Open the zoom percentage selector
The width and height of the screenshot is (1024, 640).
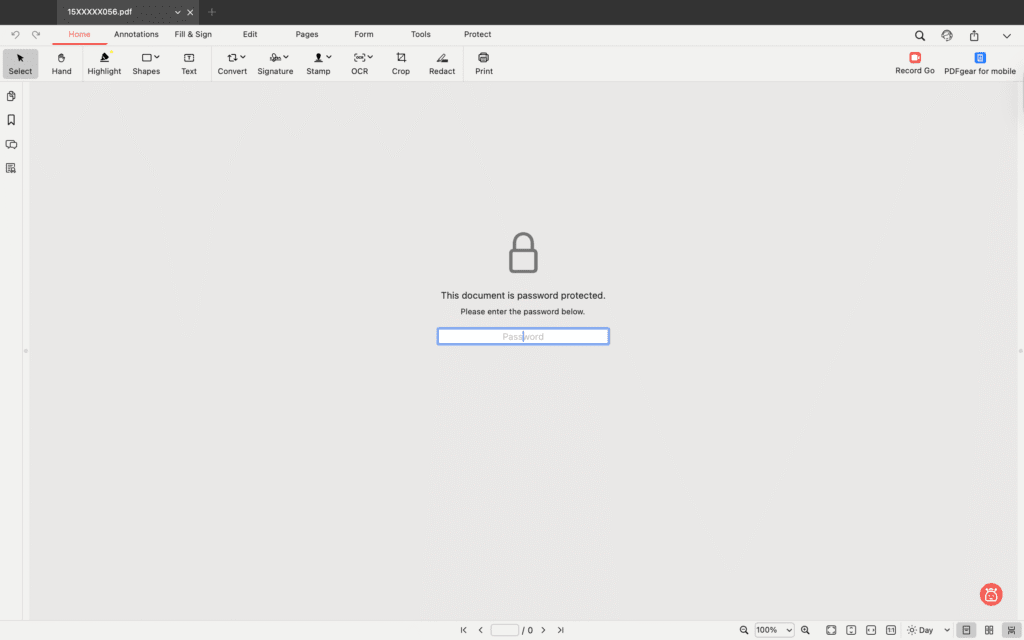(x=773, y=630)
